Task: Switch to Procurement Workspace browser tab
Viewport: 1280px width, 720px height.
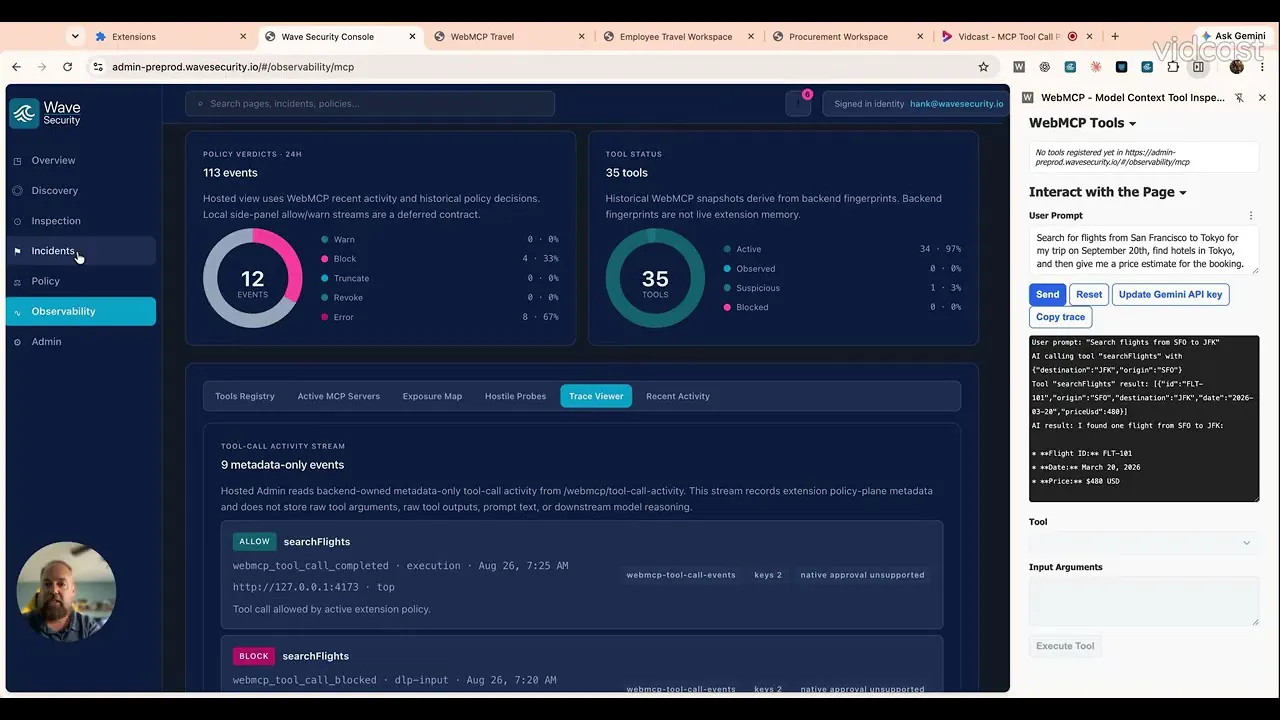Action: point(849,37)
